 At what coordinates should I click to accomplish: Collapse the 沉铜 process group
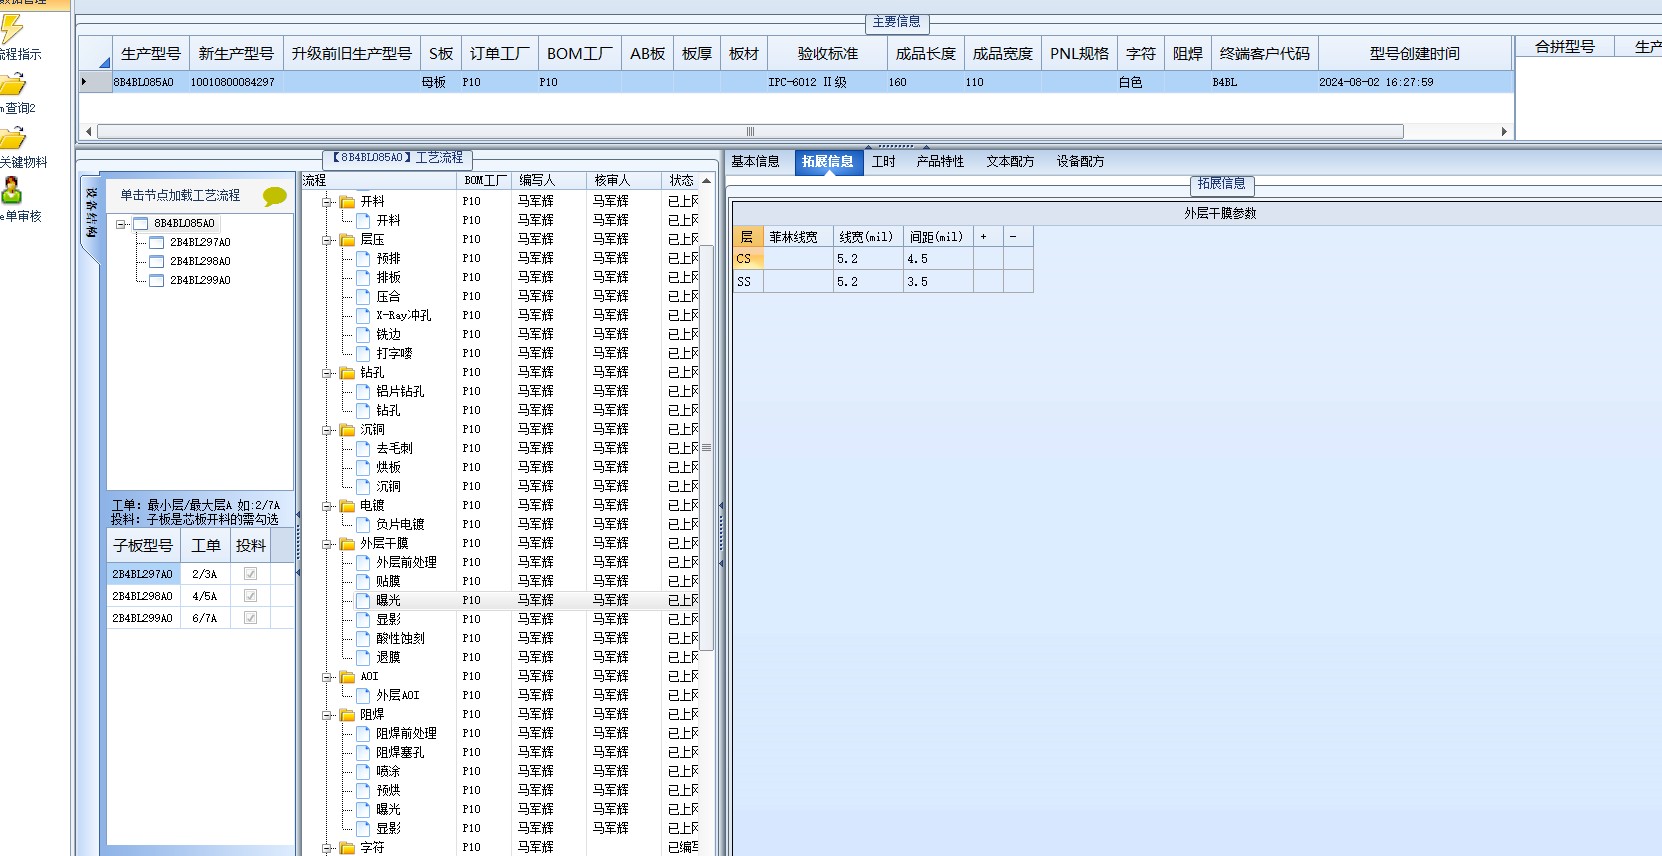[x=327, y=430]
